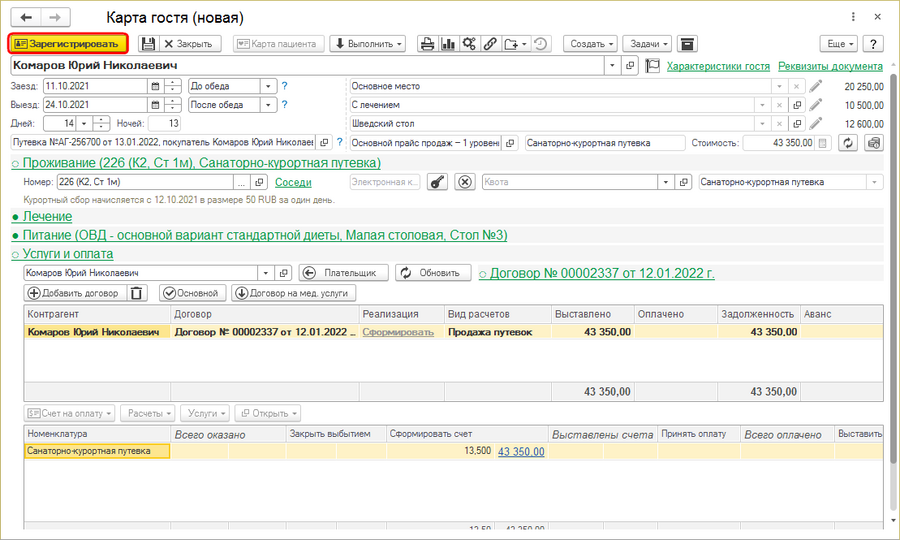Click the Зарегистрировать button

[x=68, y=44]
